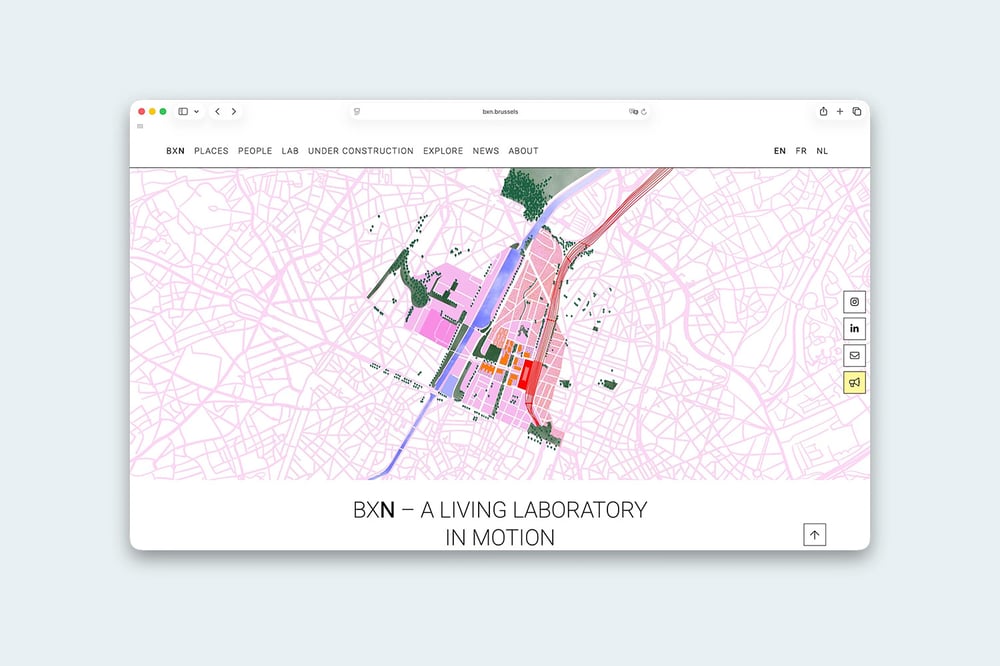Click the email envelope icon
The width and height of the screenshot is (1000, 666).
point(855,355)
